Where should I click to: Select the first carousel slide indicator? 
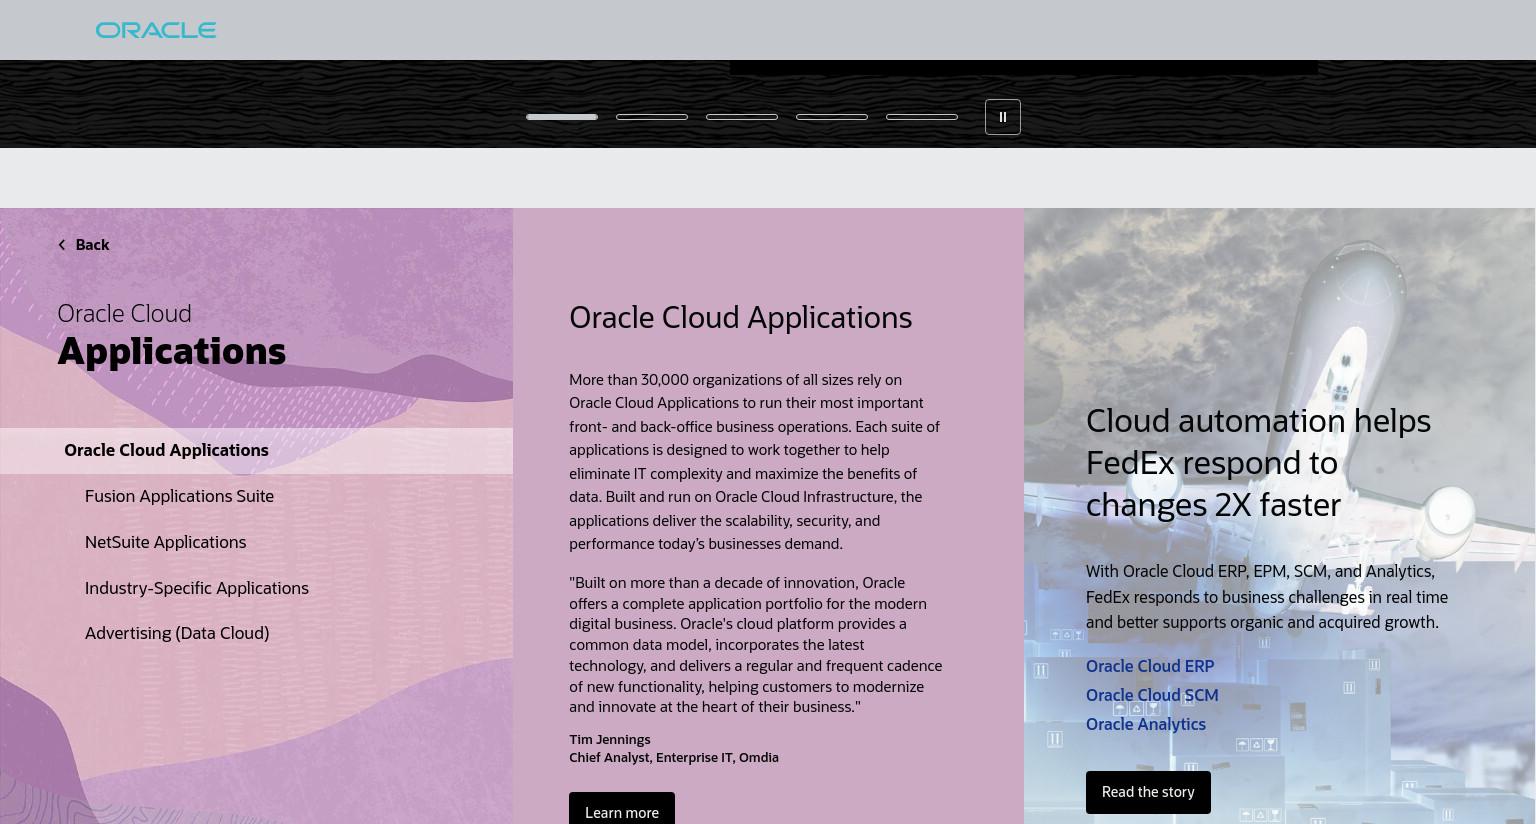click(562, 117)
